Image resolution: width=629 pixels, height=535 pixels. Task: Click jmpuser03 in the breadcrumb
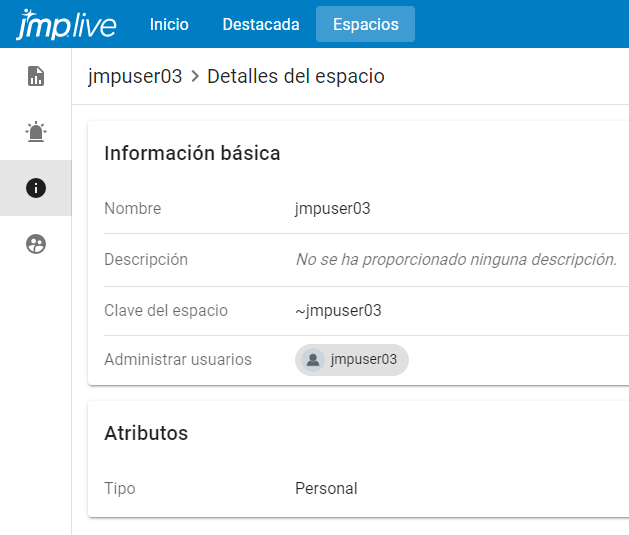pos(135,76)
